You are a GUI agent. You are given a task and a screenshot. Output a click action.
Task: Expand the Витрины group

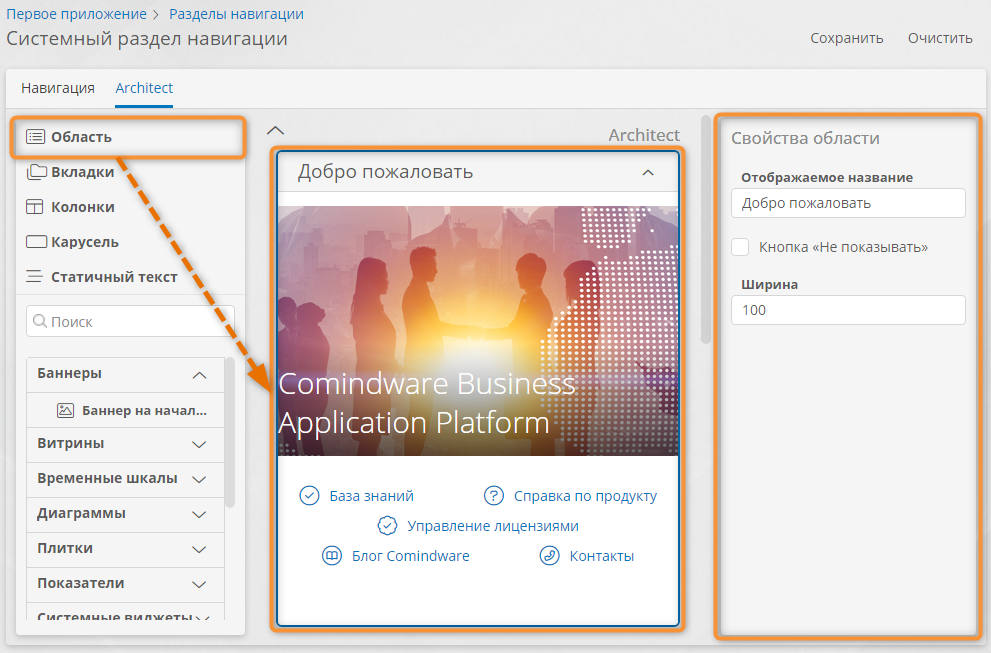tap(199, 444)
